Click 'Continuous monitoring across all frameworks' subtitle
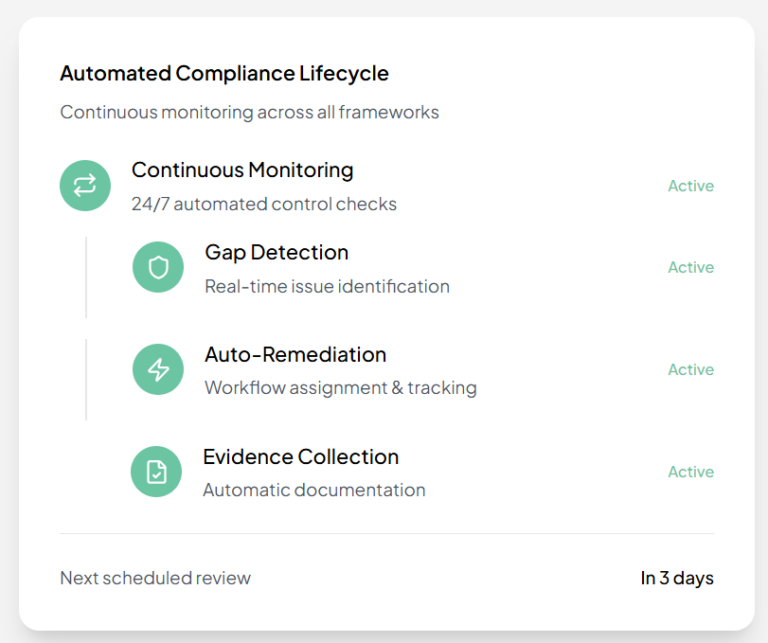 click(x=249, y=112)
